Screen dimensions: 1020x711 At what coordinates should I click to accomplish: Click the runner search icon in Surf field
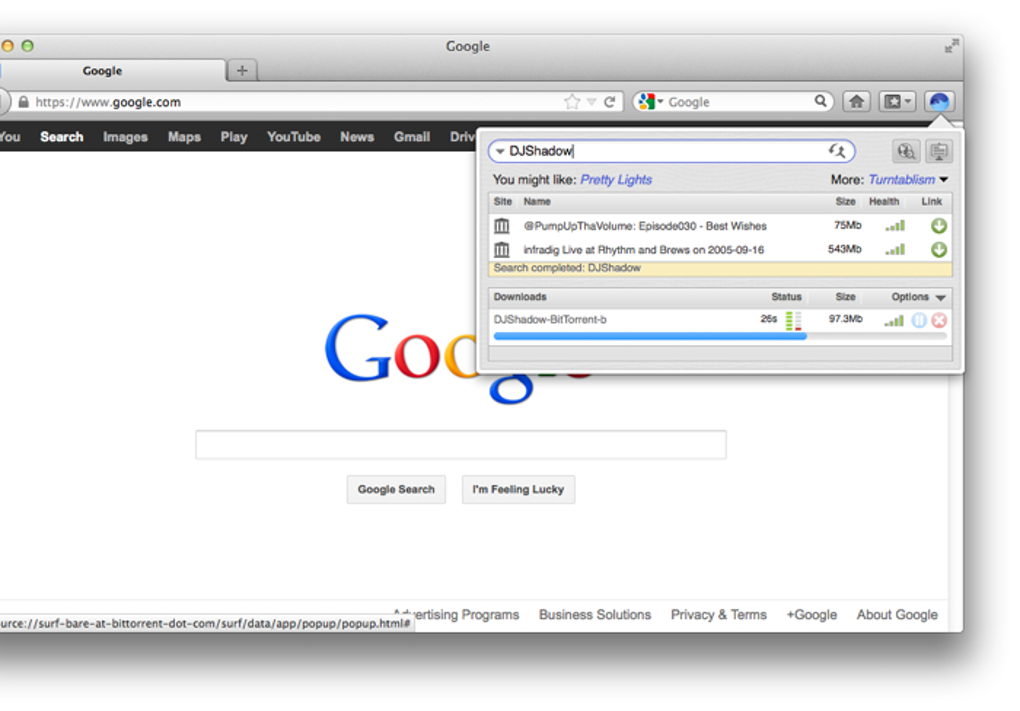tap(837, 151)
